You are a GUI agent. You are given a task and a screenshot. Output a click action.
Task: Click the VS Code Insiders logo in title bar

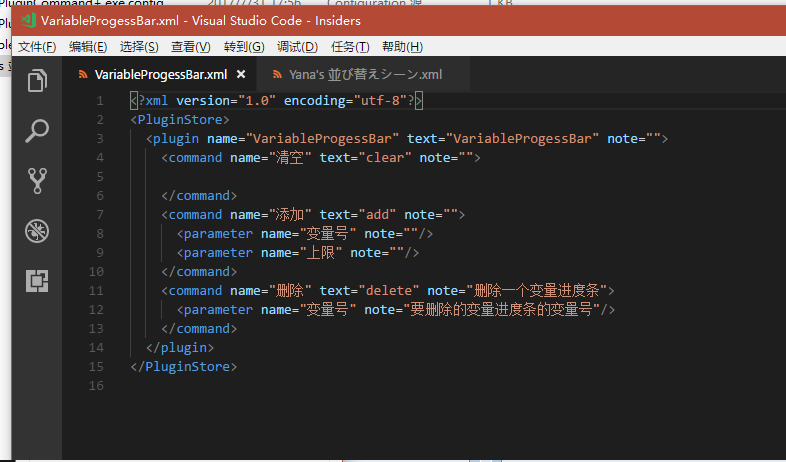click(28, 21)
